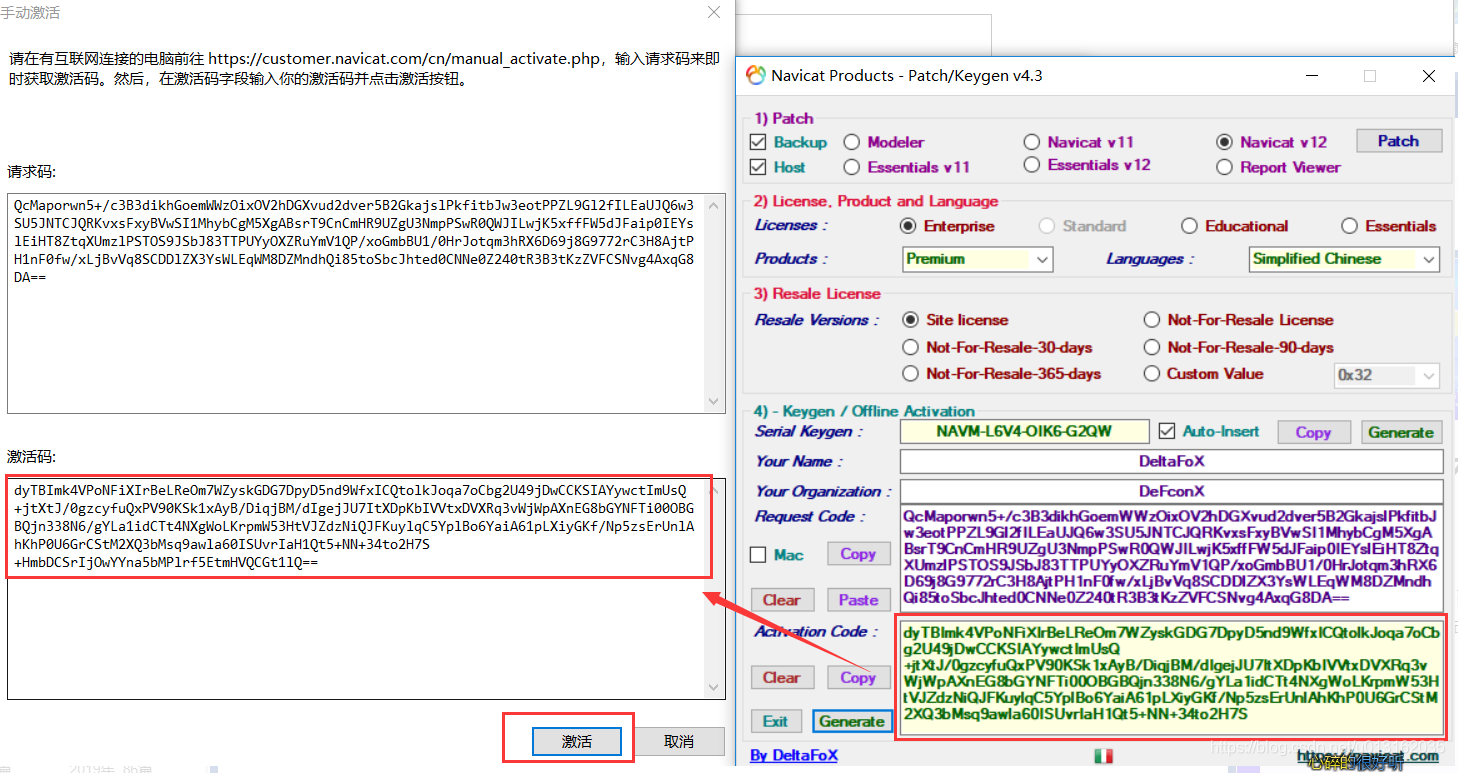
Task: Click the 激活码: label in the dialog
Action: [x=32, y=457]
